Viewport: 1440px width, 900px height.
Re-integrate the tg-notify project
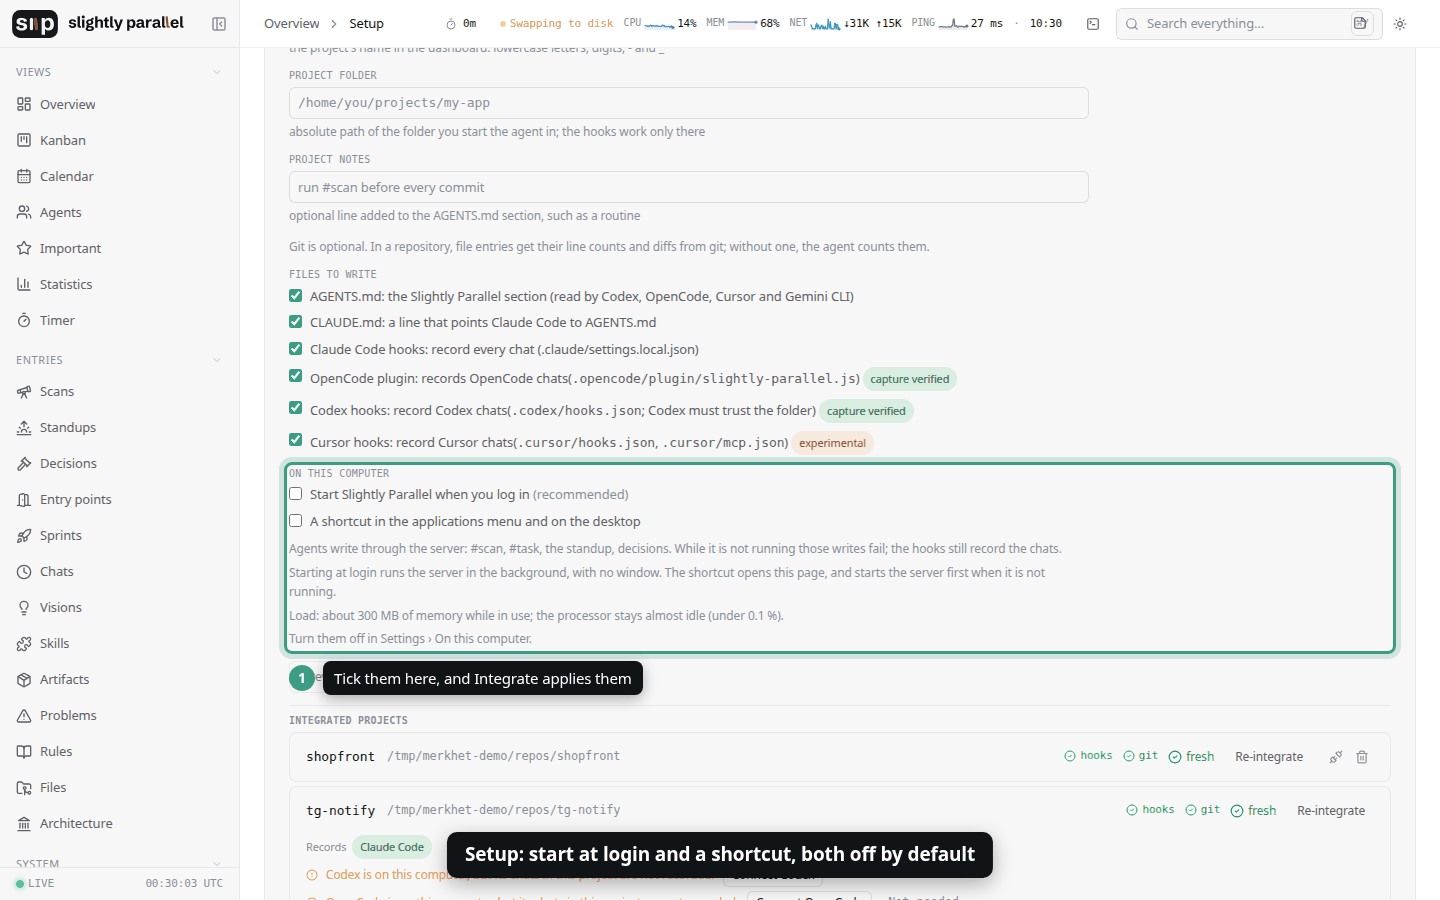point(1331,811)
